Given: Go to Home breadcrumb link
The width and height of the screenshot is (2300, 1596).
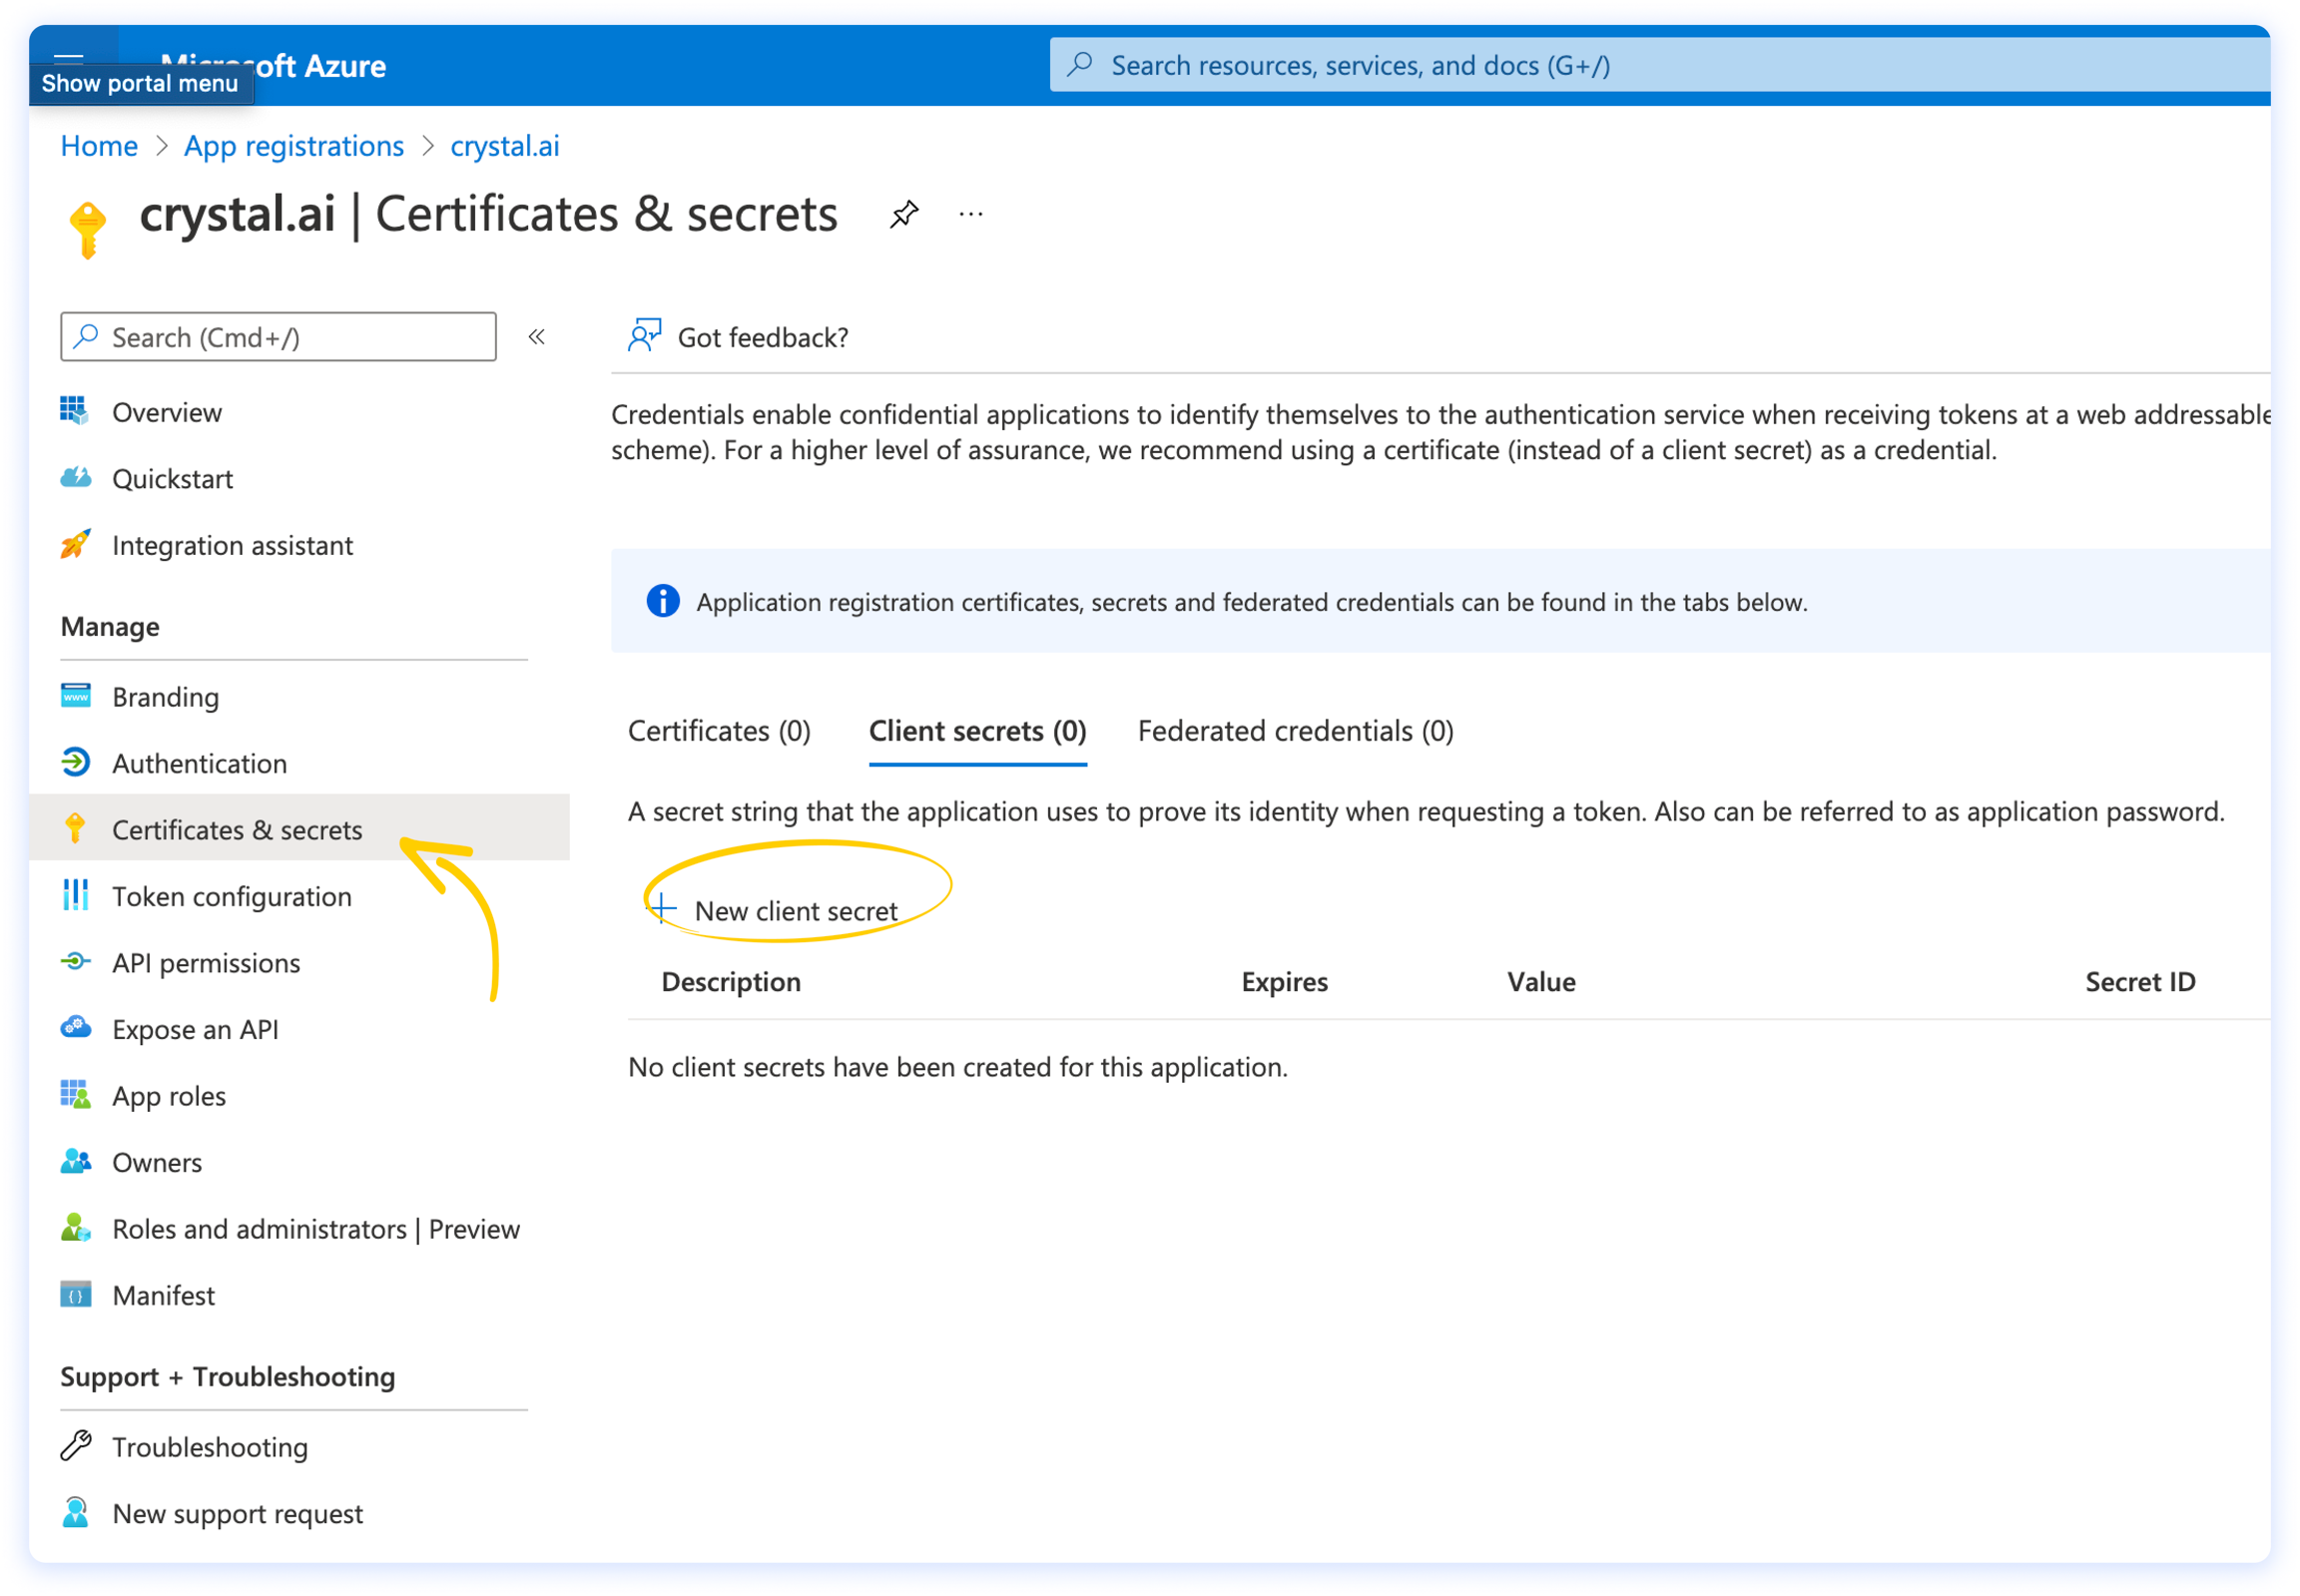Looking at the screenshot, I should (x=99, y=146).
